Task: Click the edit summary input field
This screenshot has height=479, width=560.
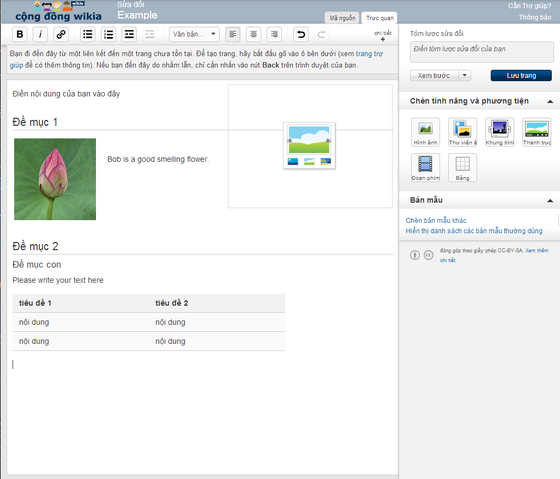Action: point(482,52)
